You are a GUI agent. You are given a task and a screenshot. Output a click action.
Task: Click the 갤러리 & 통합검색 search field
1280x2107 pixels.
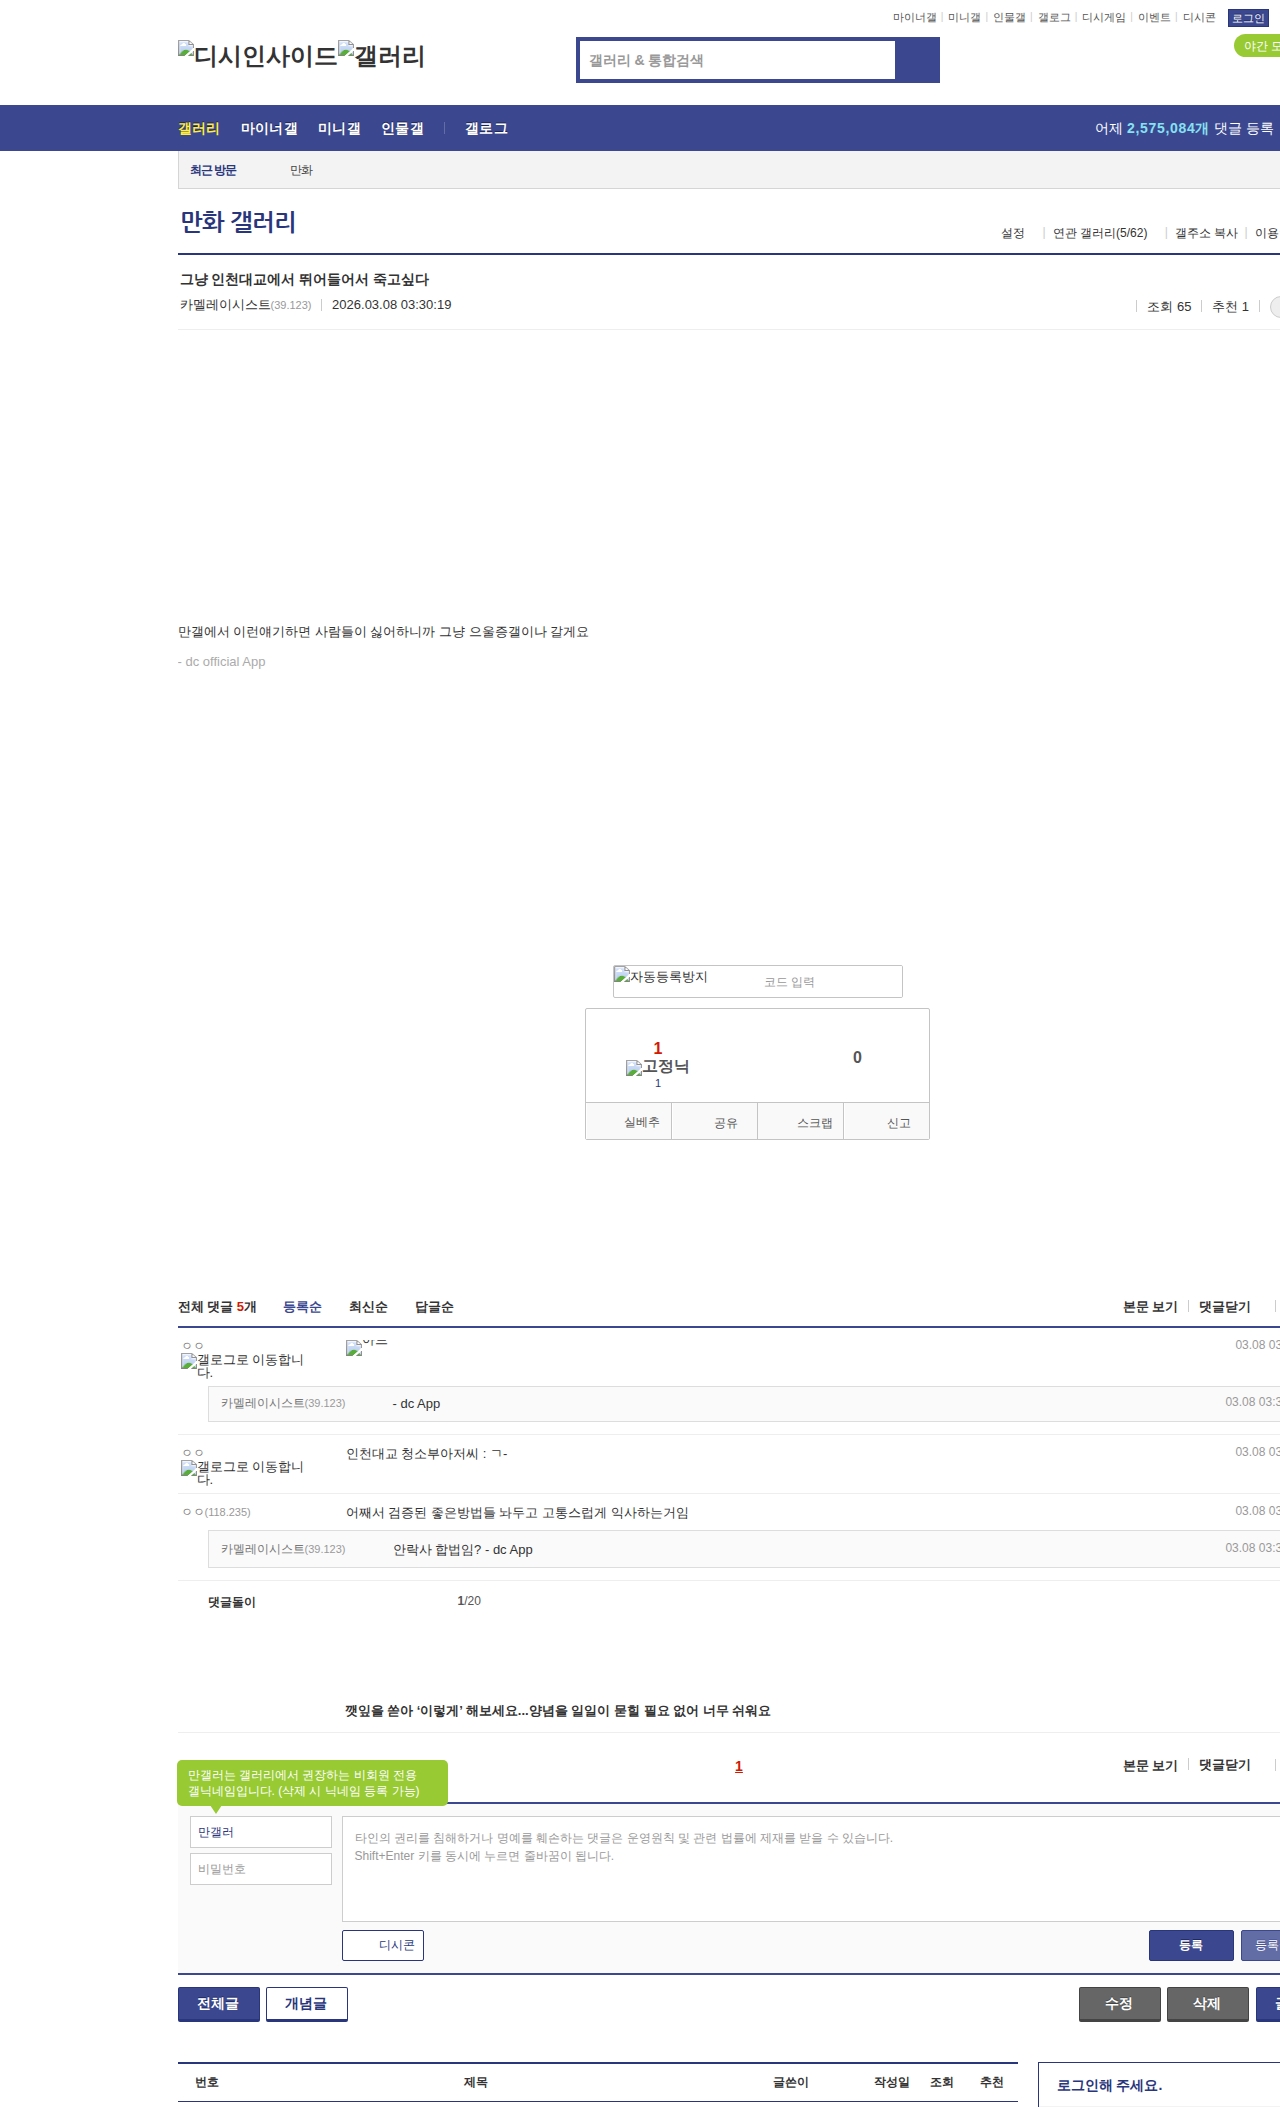pos(738,60)
